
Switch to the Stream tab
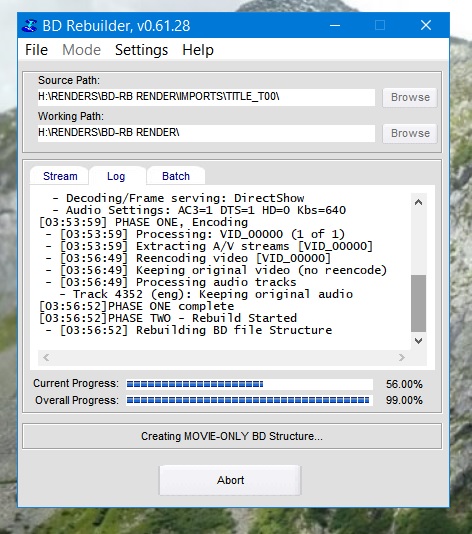point(60,176)
